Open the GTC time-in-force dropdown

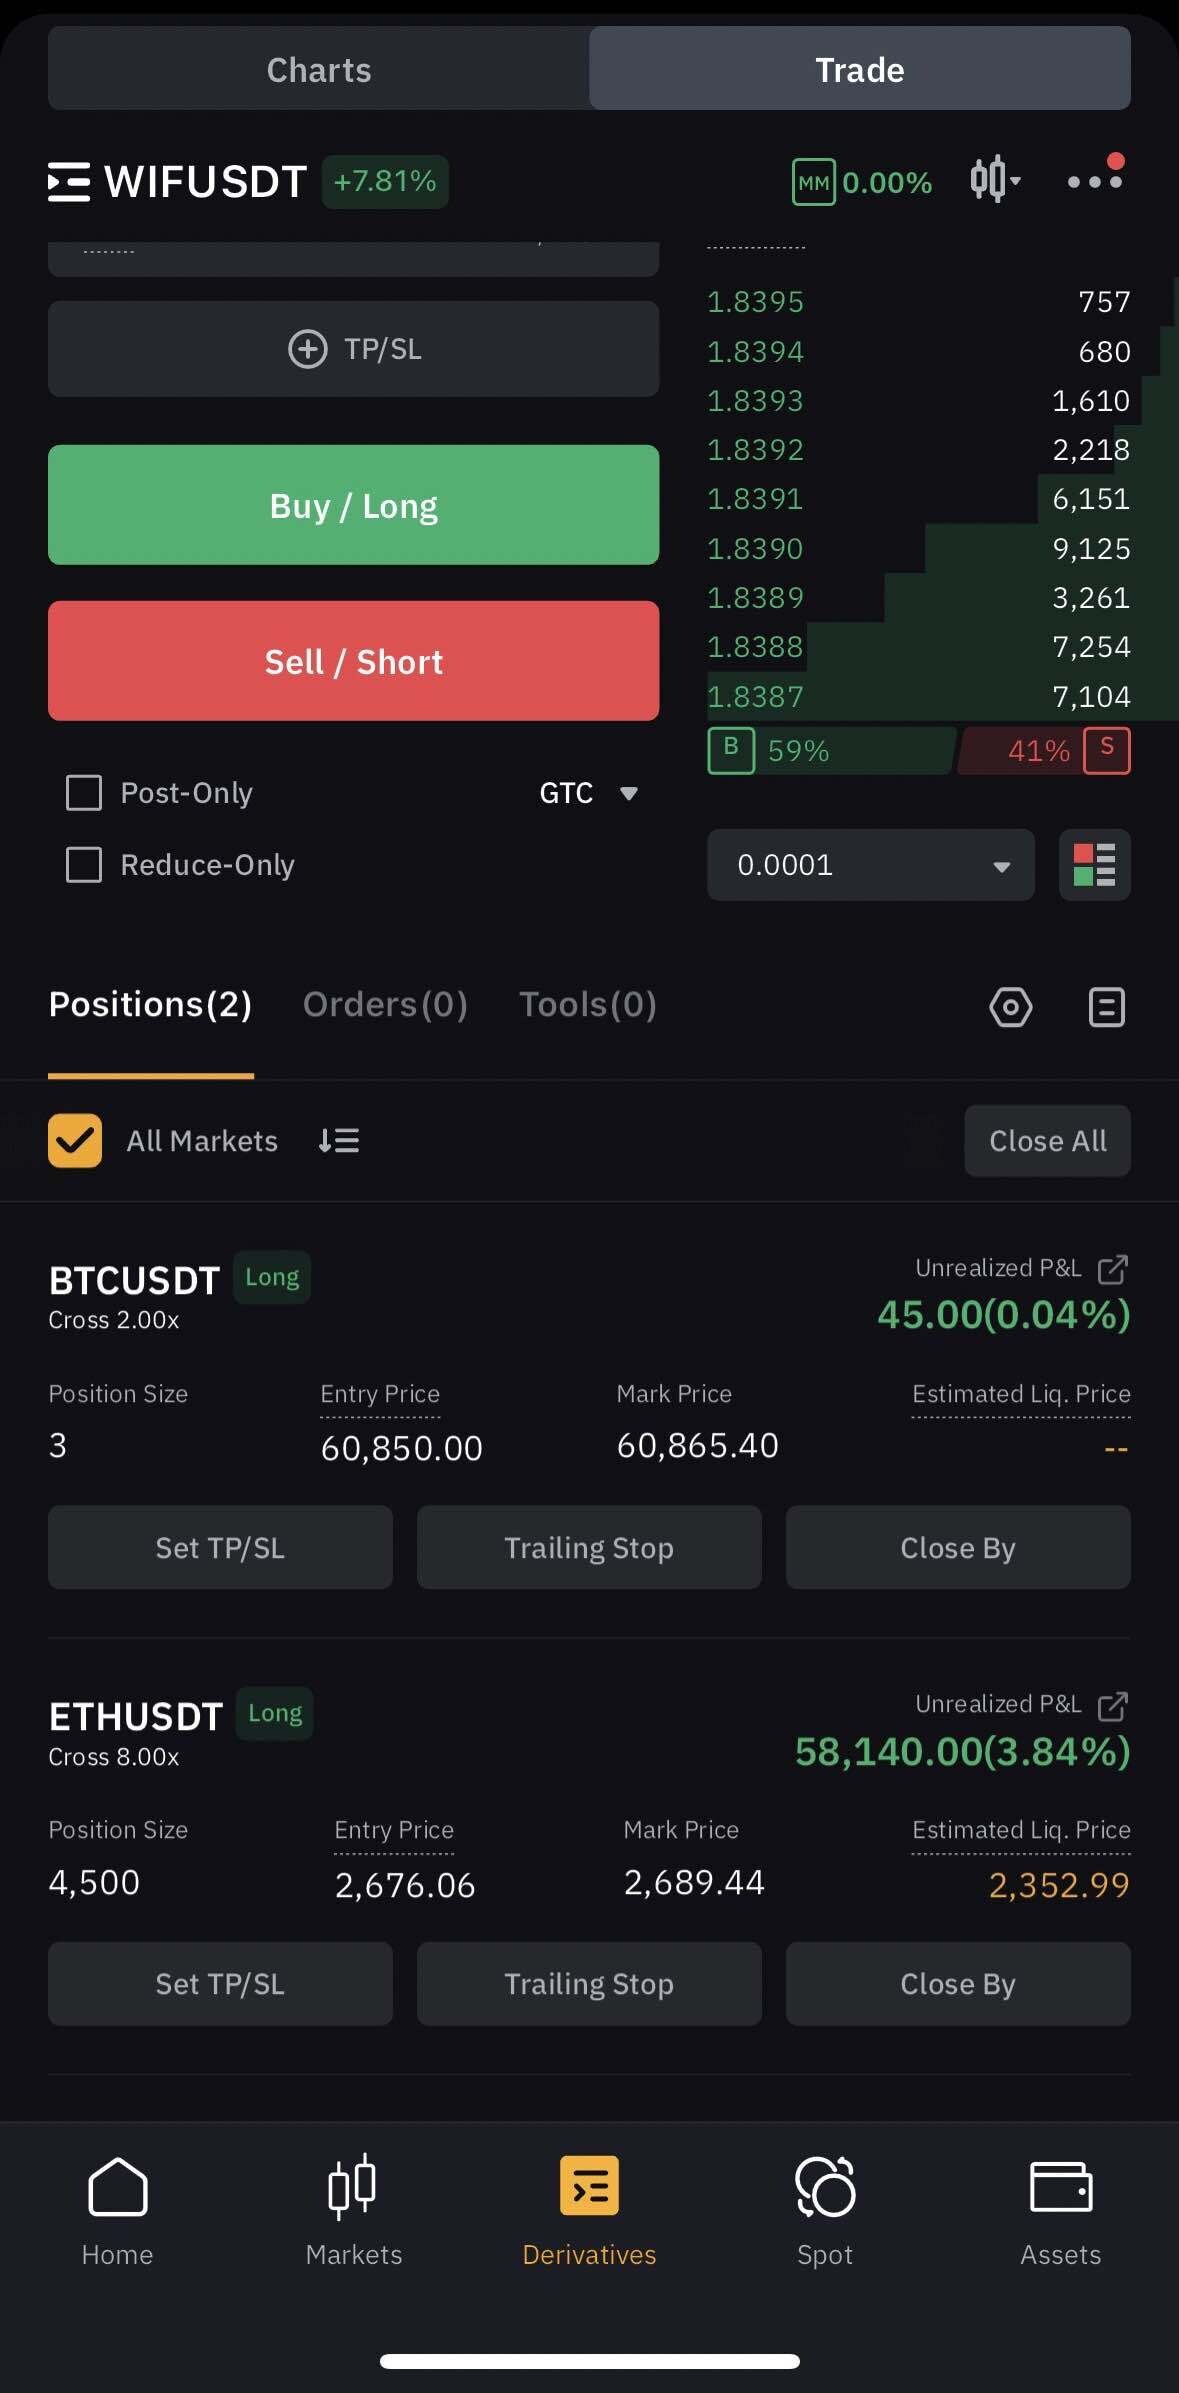pos(588,793)
